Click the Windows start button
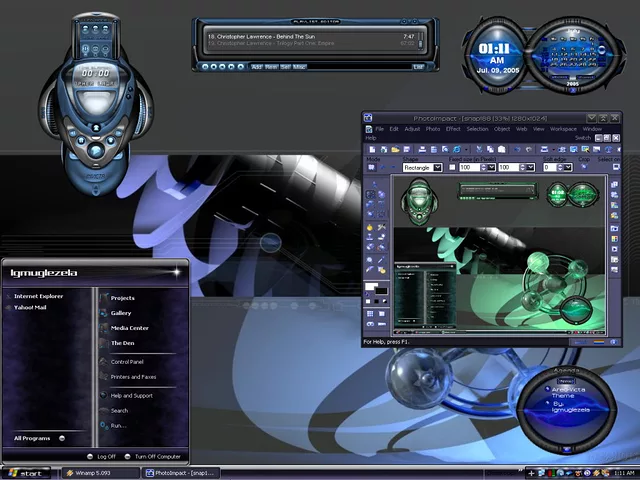640x480 pixels. tap(25, 473)
